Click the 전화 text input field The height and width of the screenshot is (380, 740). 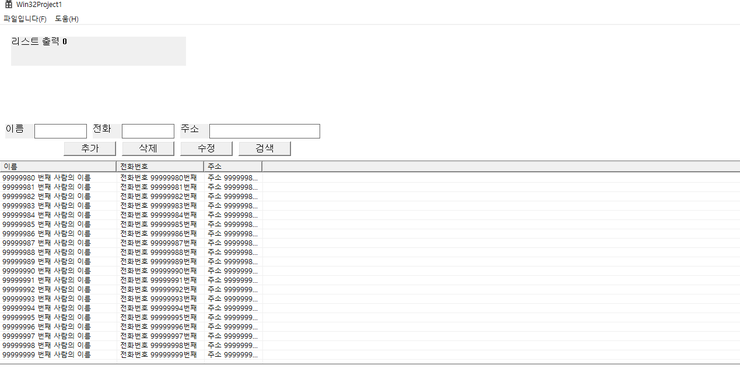148,131
